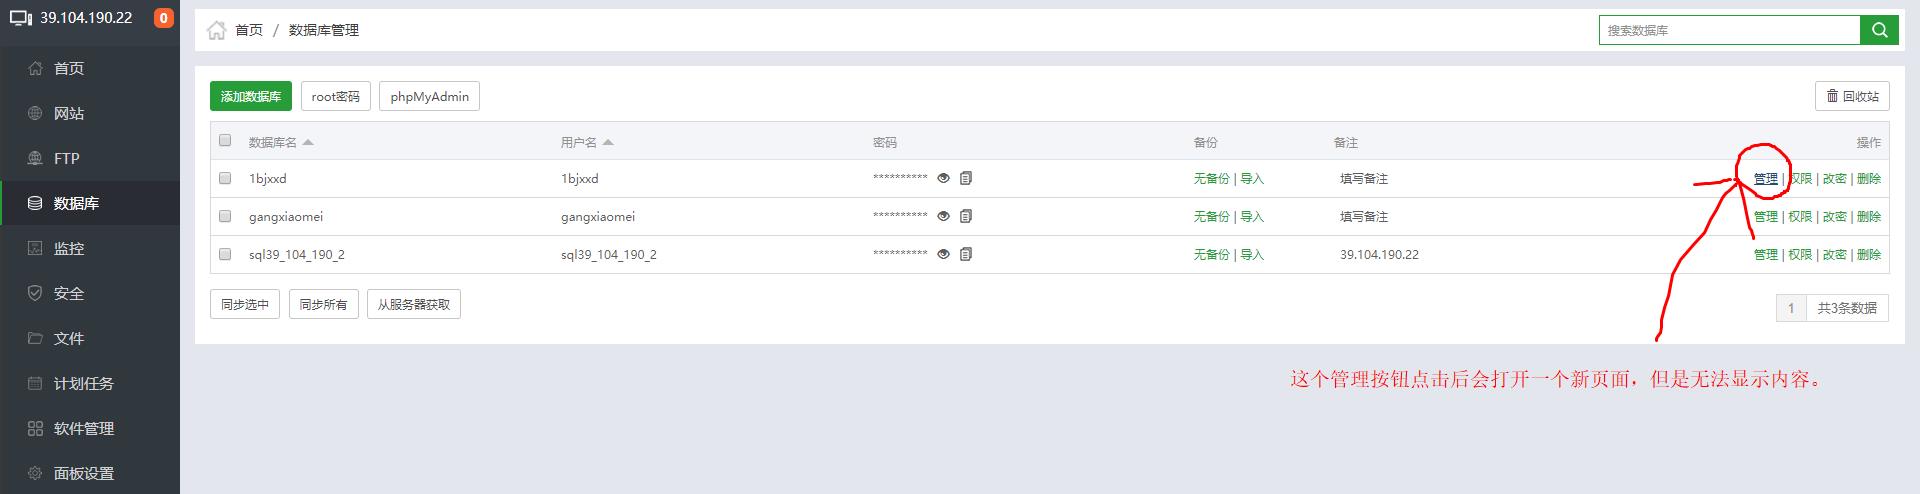Open phpMyAdmin button
Viewport: 1920px width, 494px height.
click(x=429, y=96)
